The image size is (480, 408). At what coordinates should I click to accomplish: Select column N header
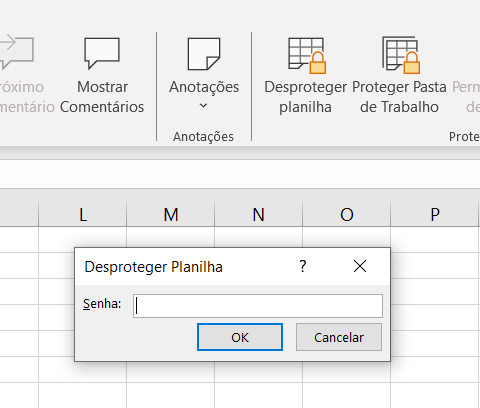click(259, 214)
